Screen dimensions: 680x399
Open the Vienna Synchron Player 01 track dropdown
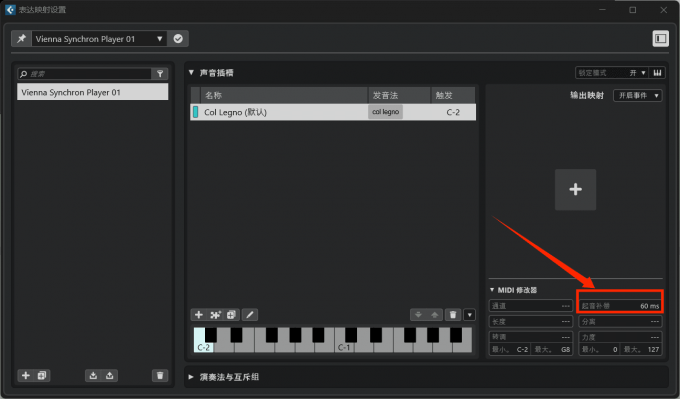click(99, 39)
